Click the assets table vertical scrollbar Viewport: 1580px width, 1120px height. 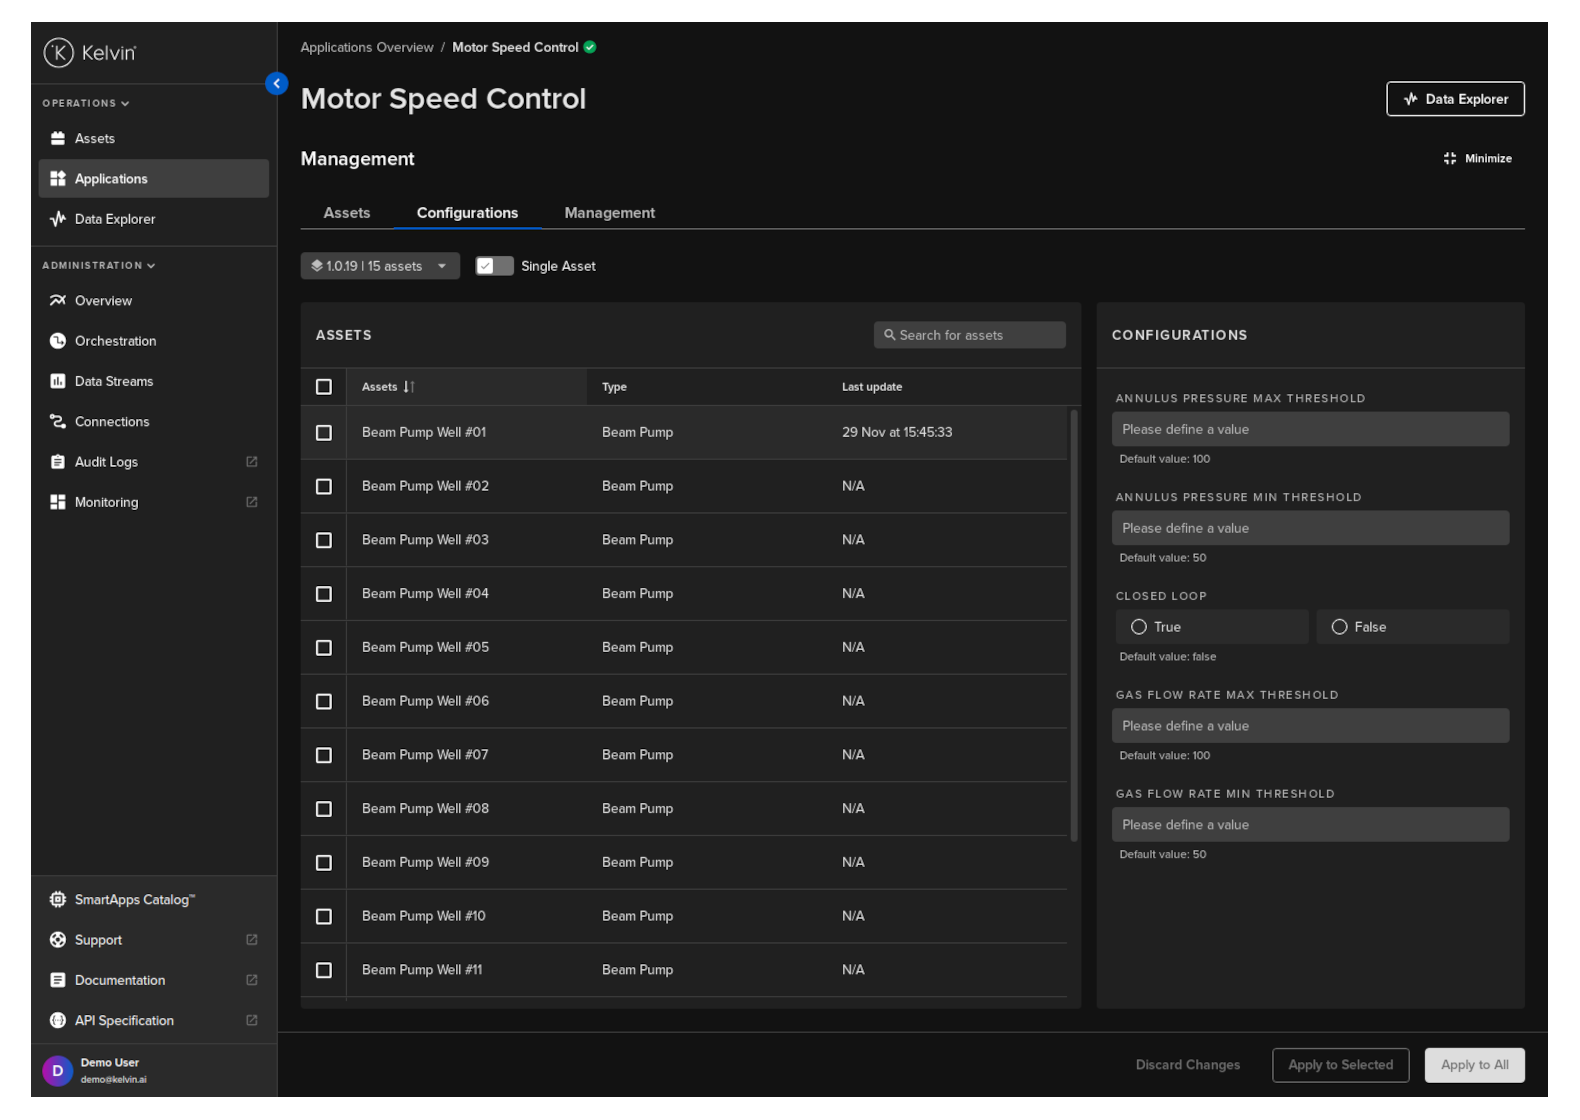(1074, 625)
